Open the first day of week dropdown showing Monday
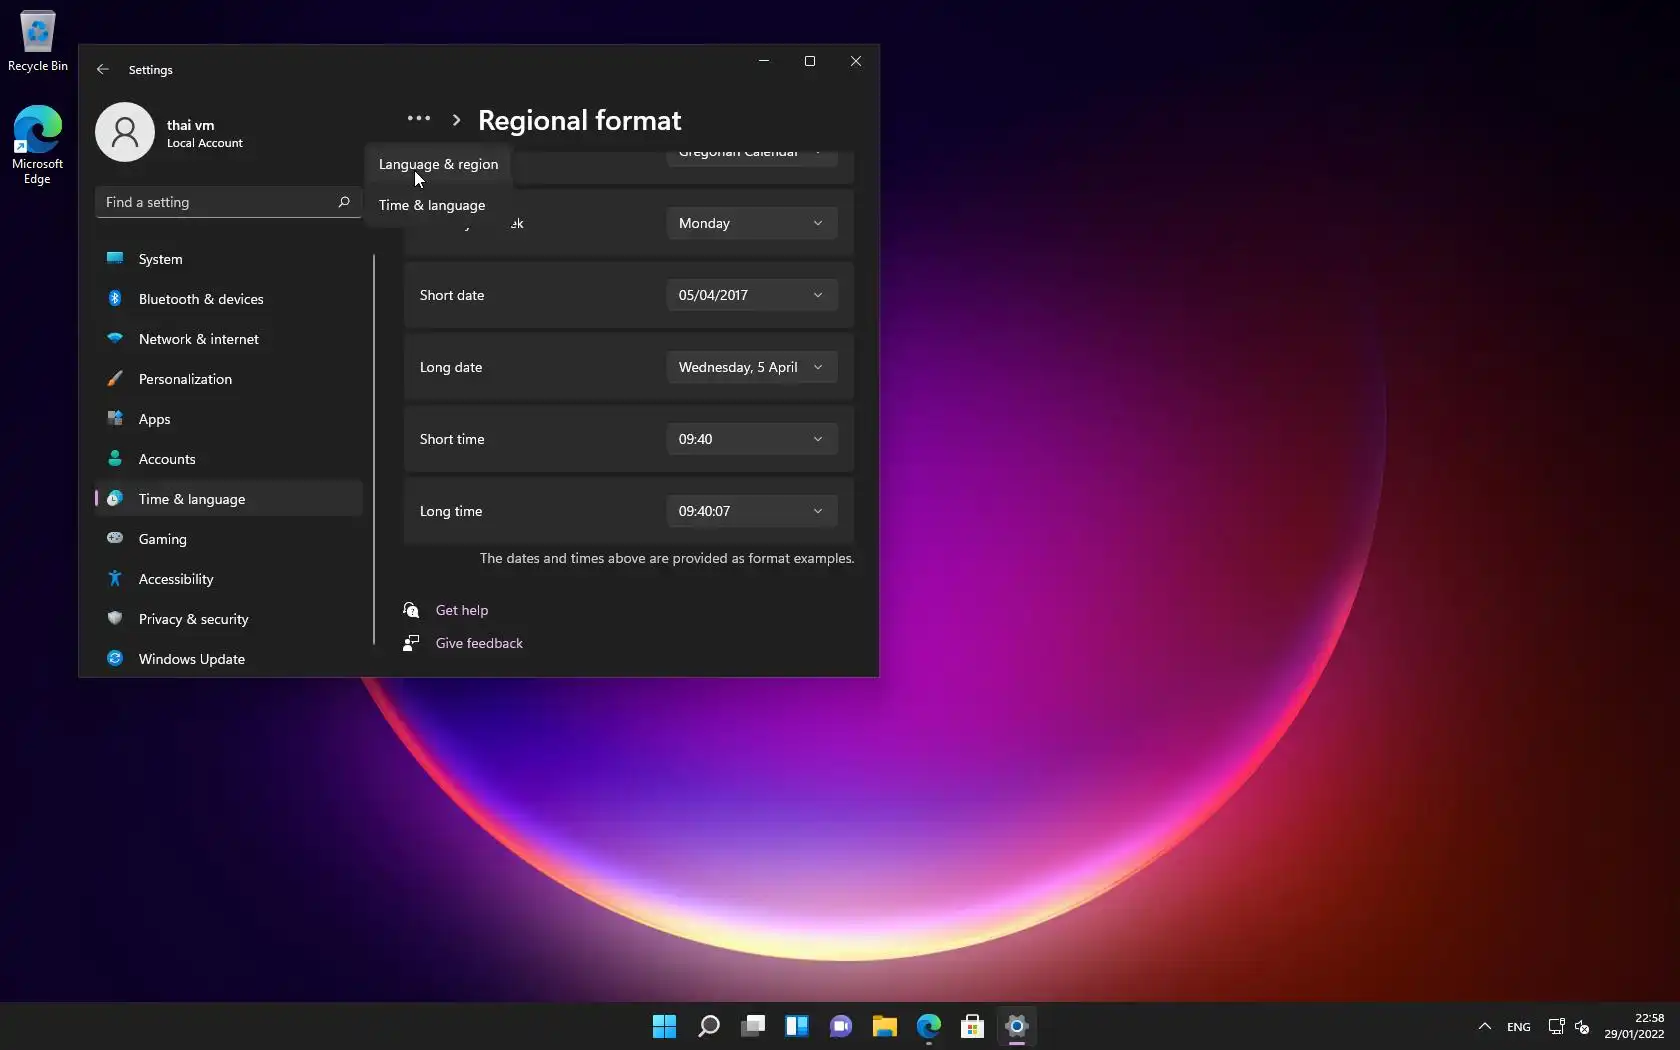1680x1050 pixels. (x=752, y=223)
